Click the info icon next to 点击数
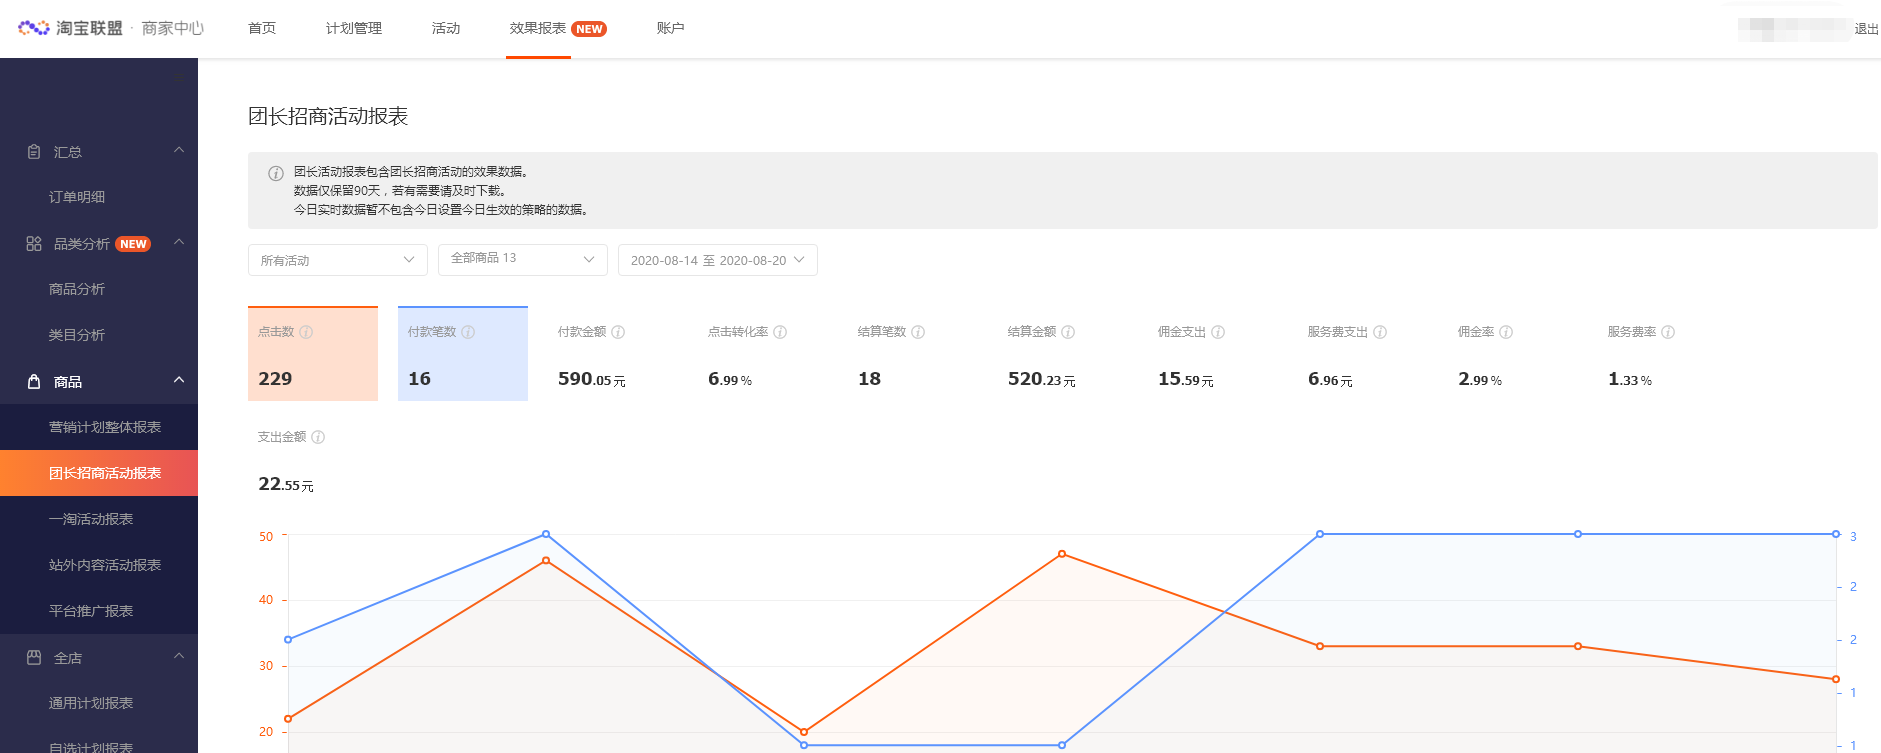The width and height of the screenshot is (1881, 753). [x=306, y=332]
